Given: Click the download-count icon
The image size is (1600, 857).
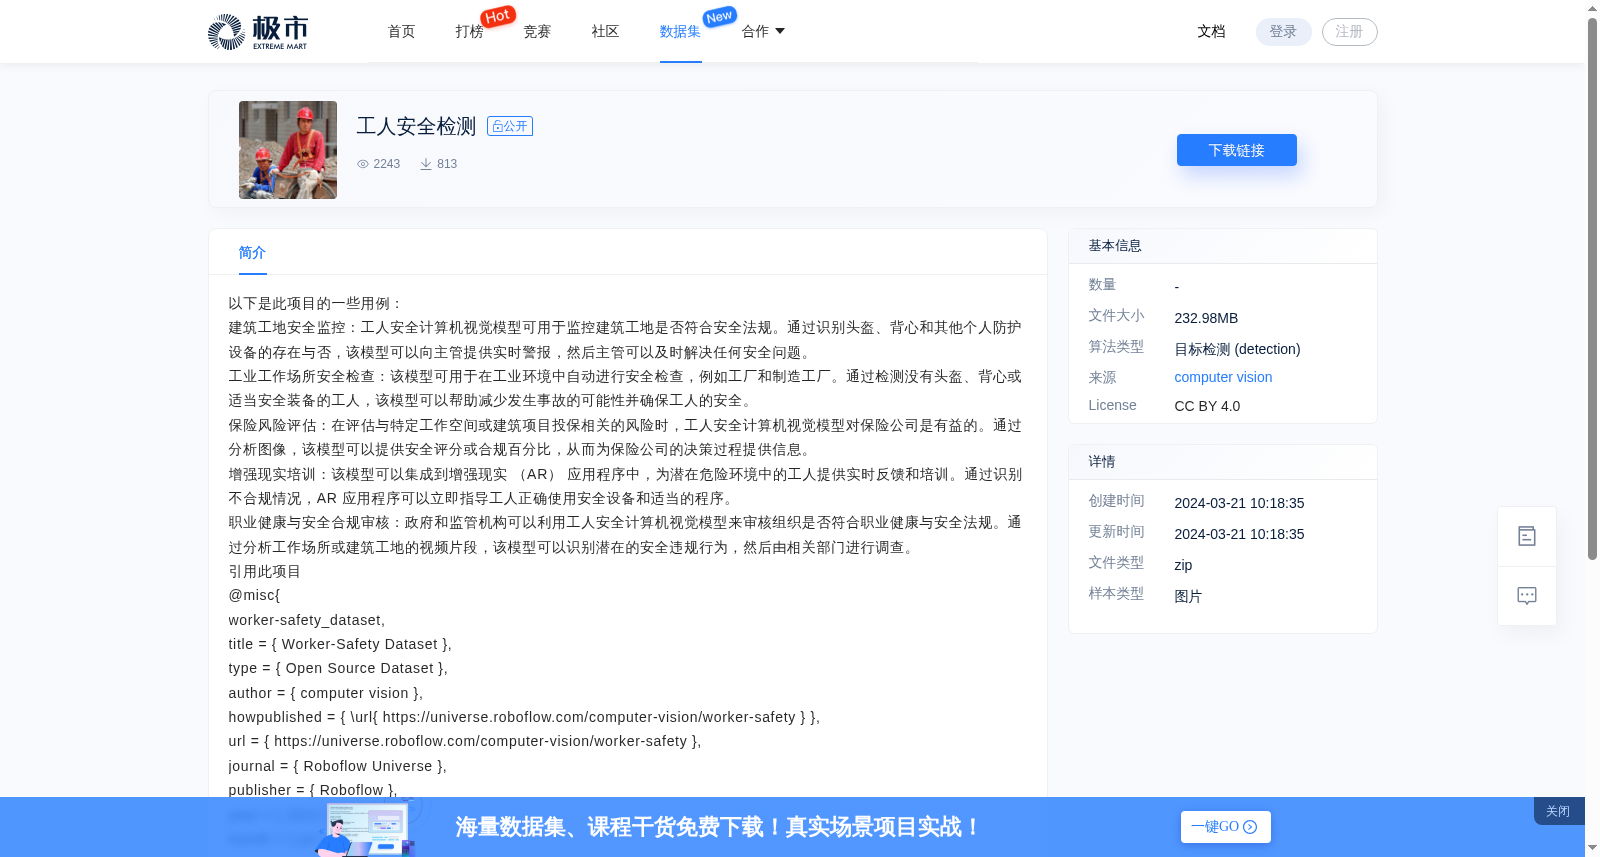Looking at the screenshot, I should coord(426,164).
